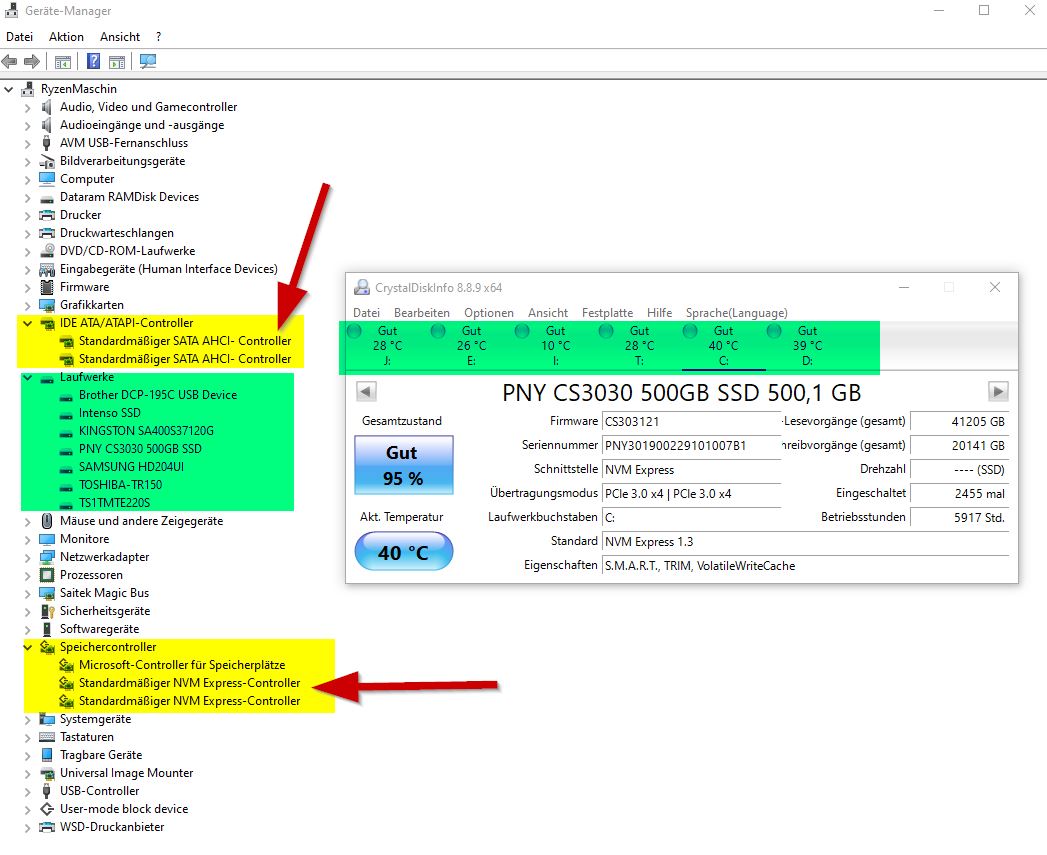1047x855 pixels.
Task: Expand the Saitek Magic Bus node
Action: pyautogui.click(x=27, y=594)
